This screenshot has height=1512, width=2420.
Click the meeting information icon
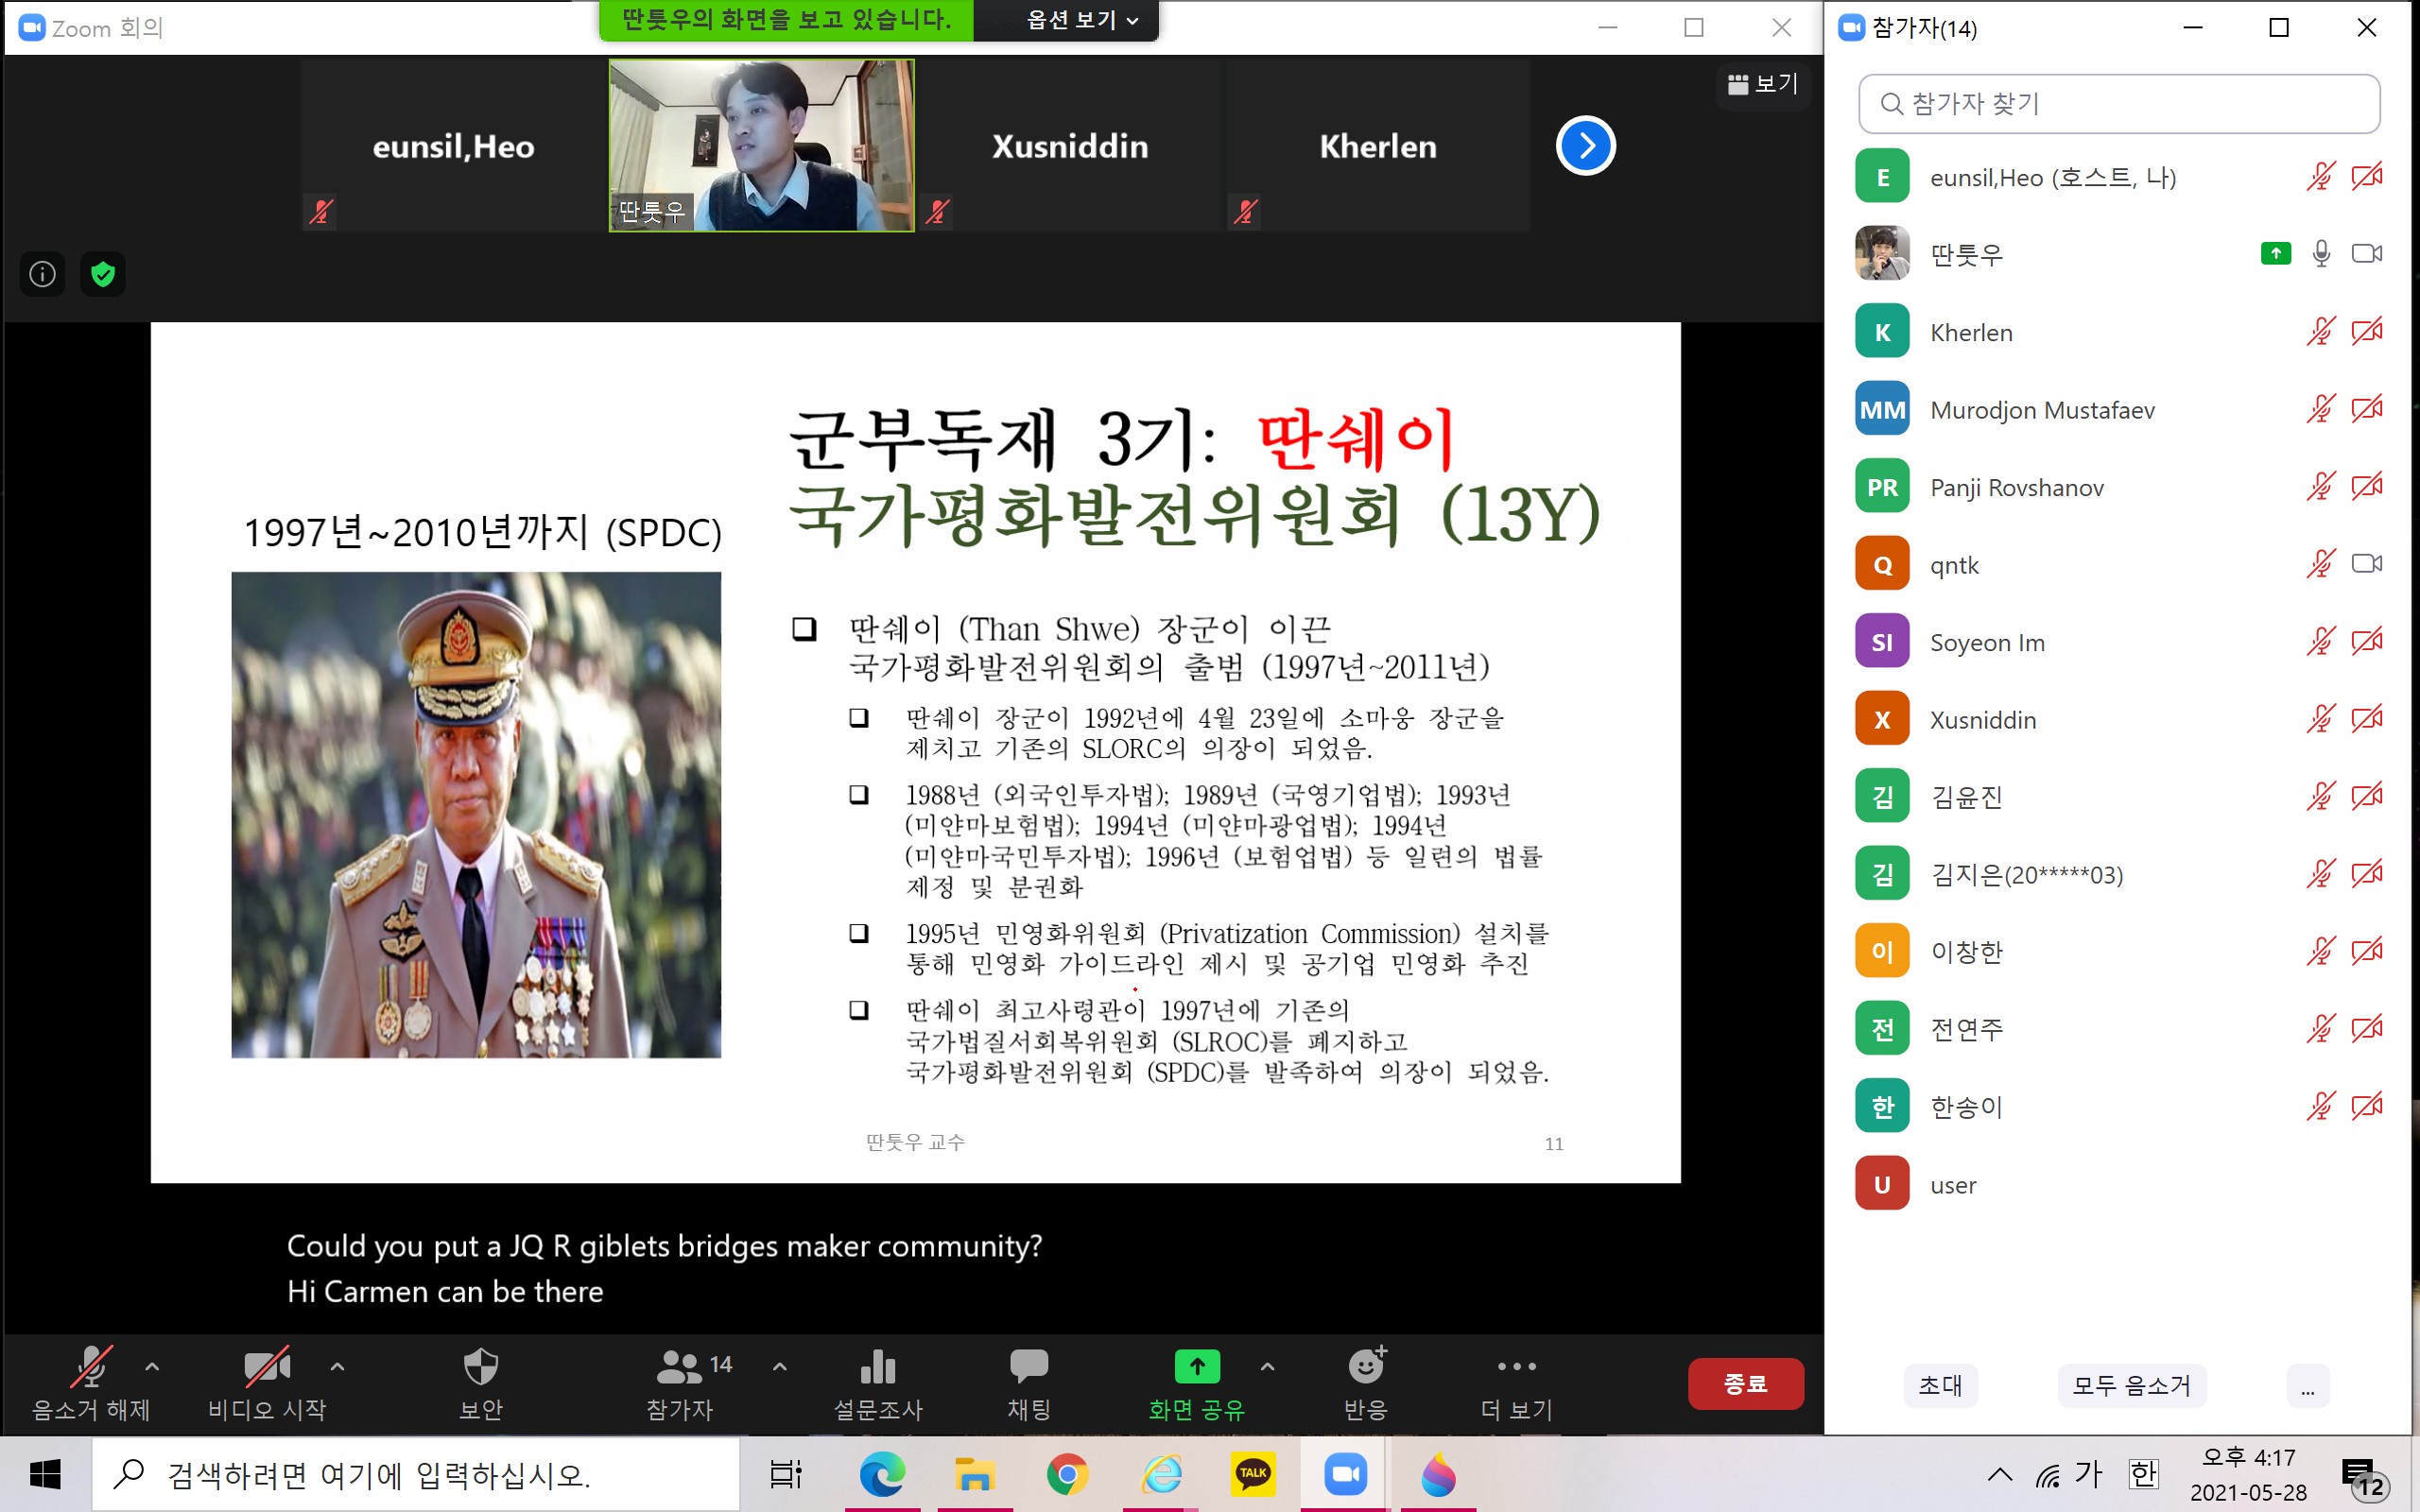click(42, 274)
